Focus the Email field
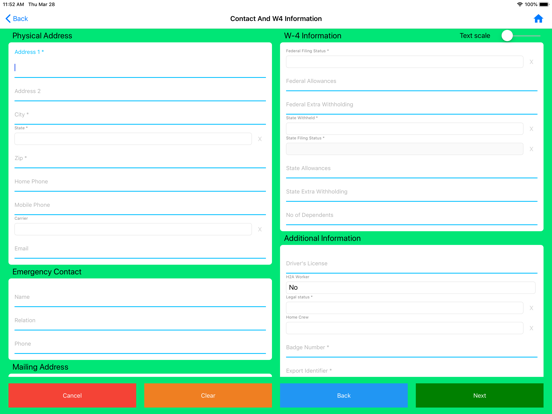This screenshot has height=414, width=552. coord(140,251)
